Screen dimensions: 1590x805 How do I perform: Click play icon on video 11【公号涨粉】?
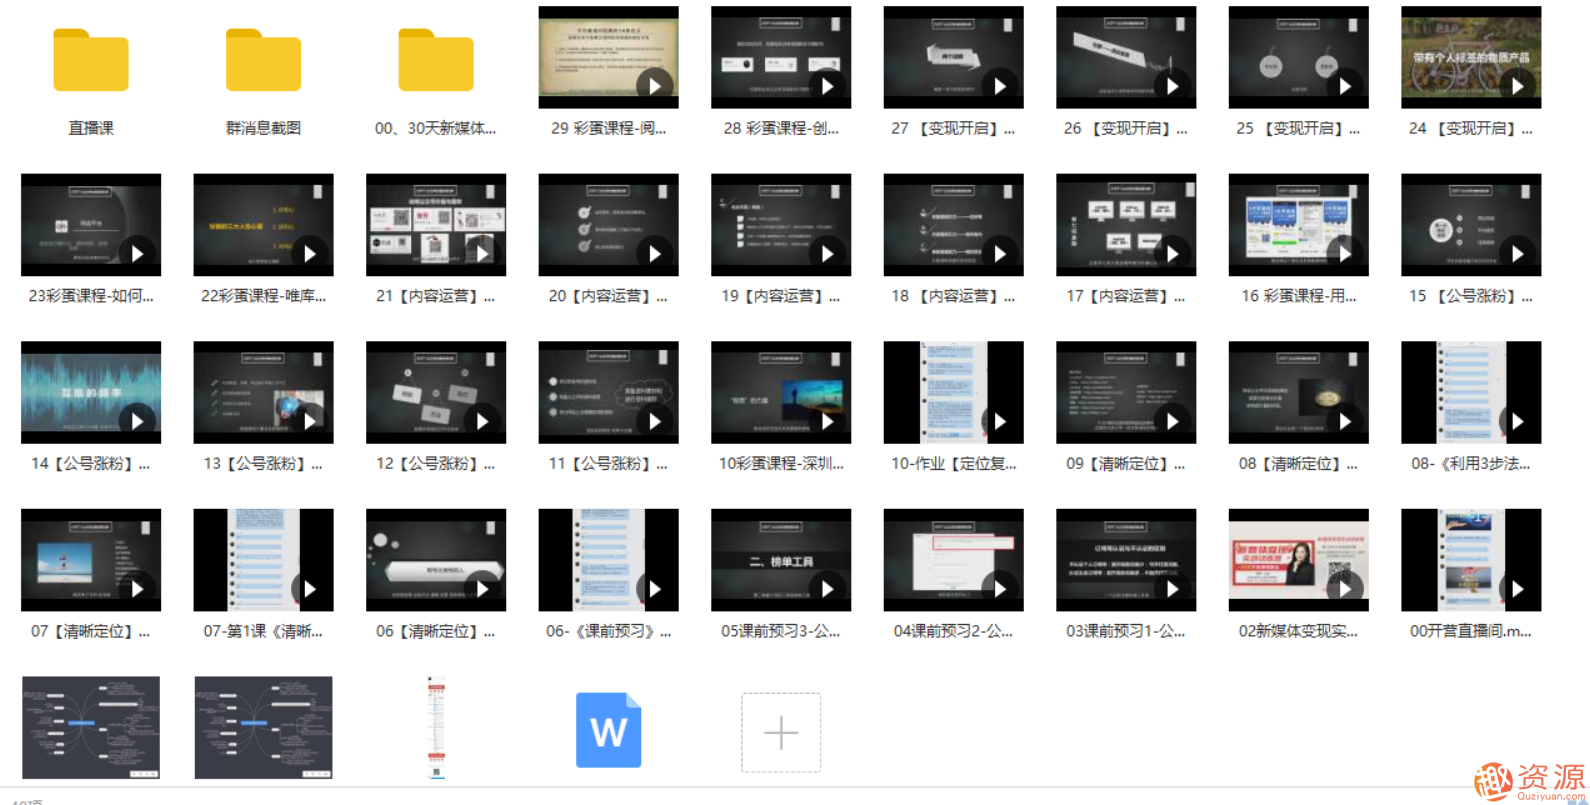coord(655,421)
